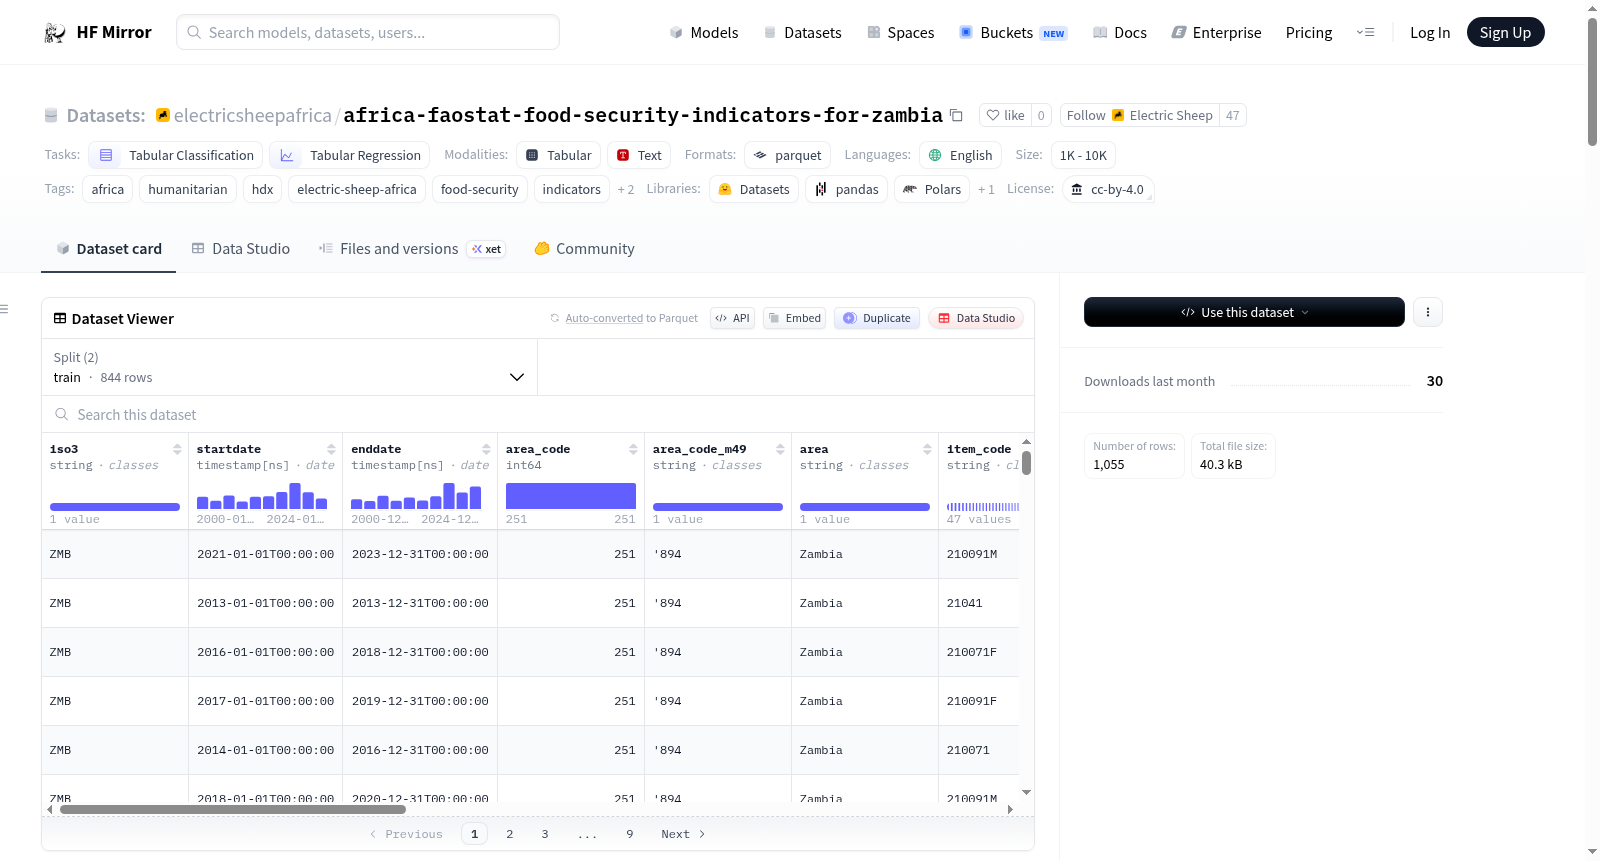
Task: Open the Tabular Classification task tag
Action: pyautogui.click(x=176, y=155)
